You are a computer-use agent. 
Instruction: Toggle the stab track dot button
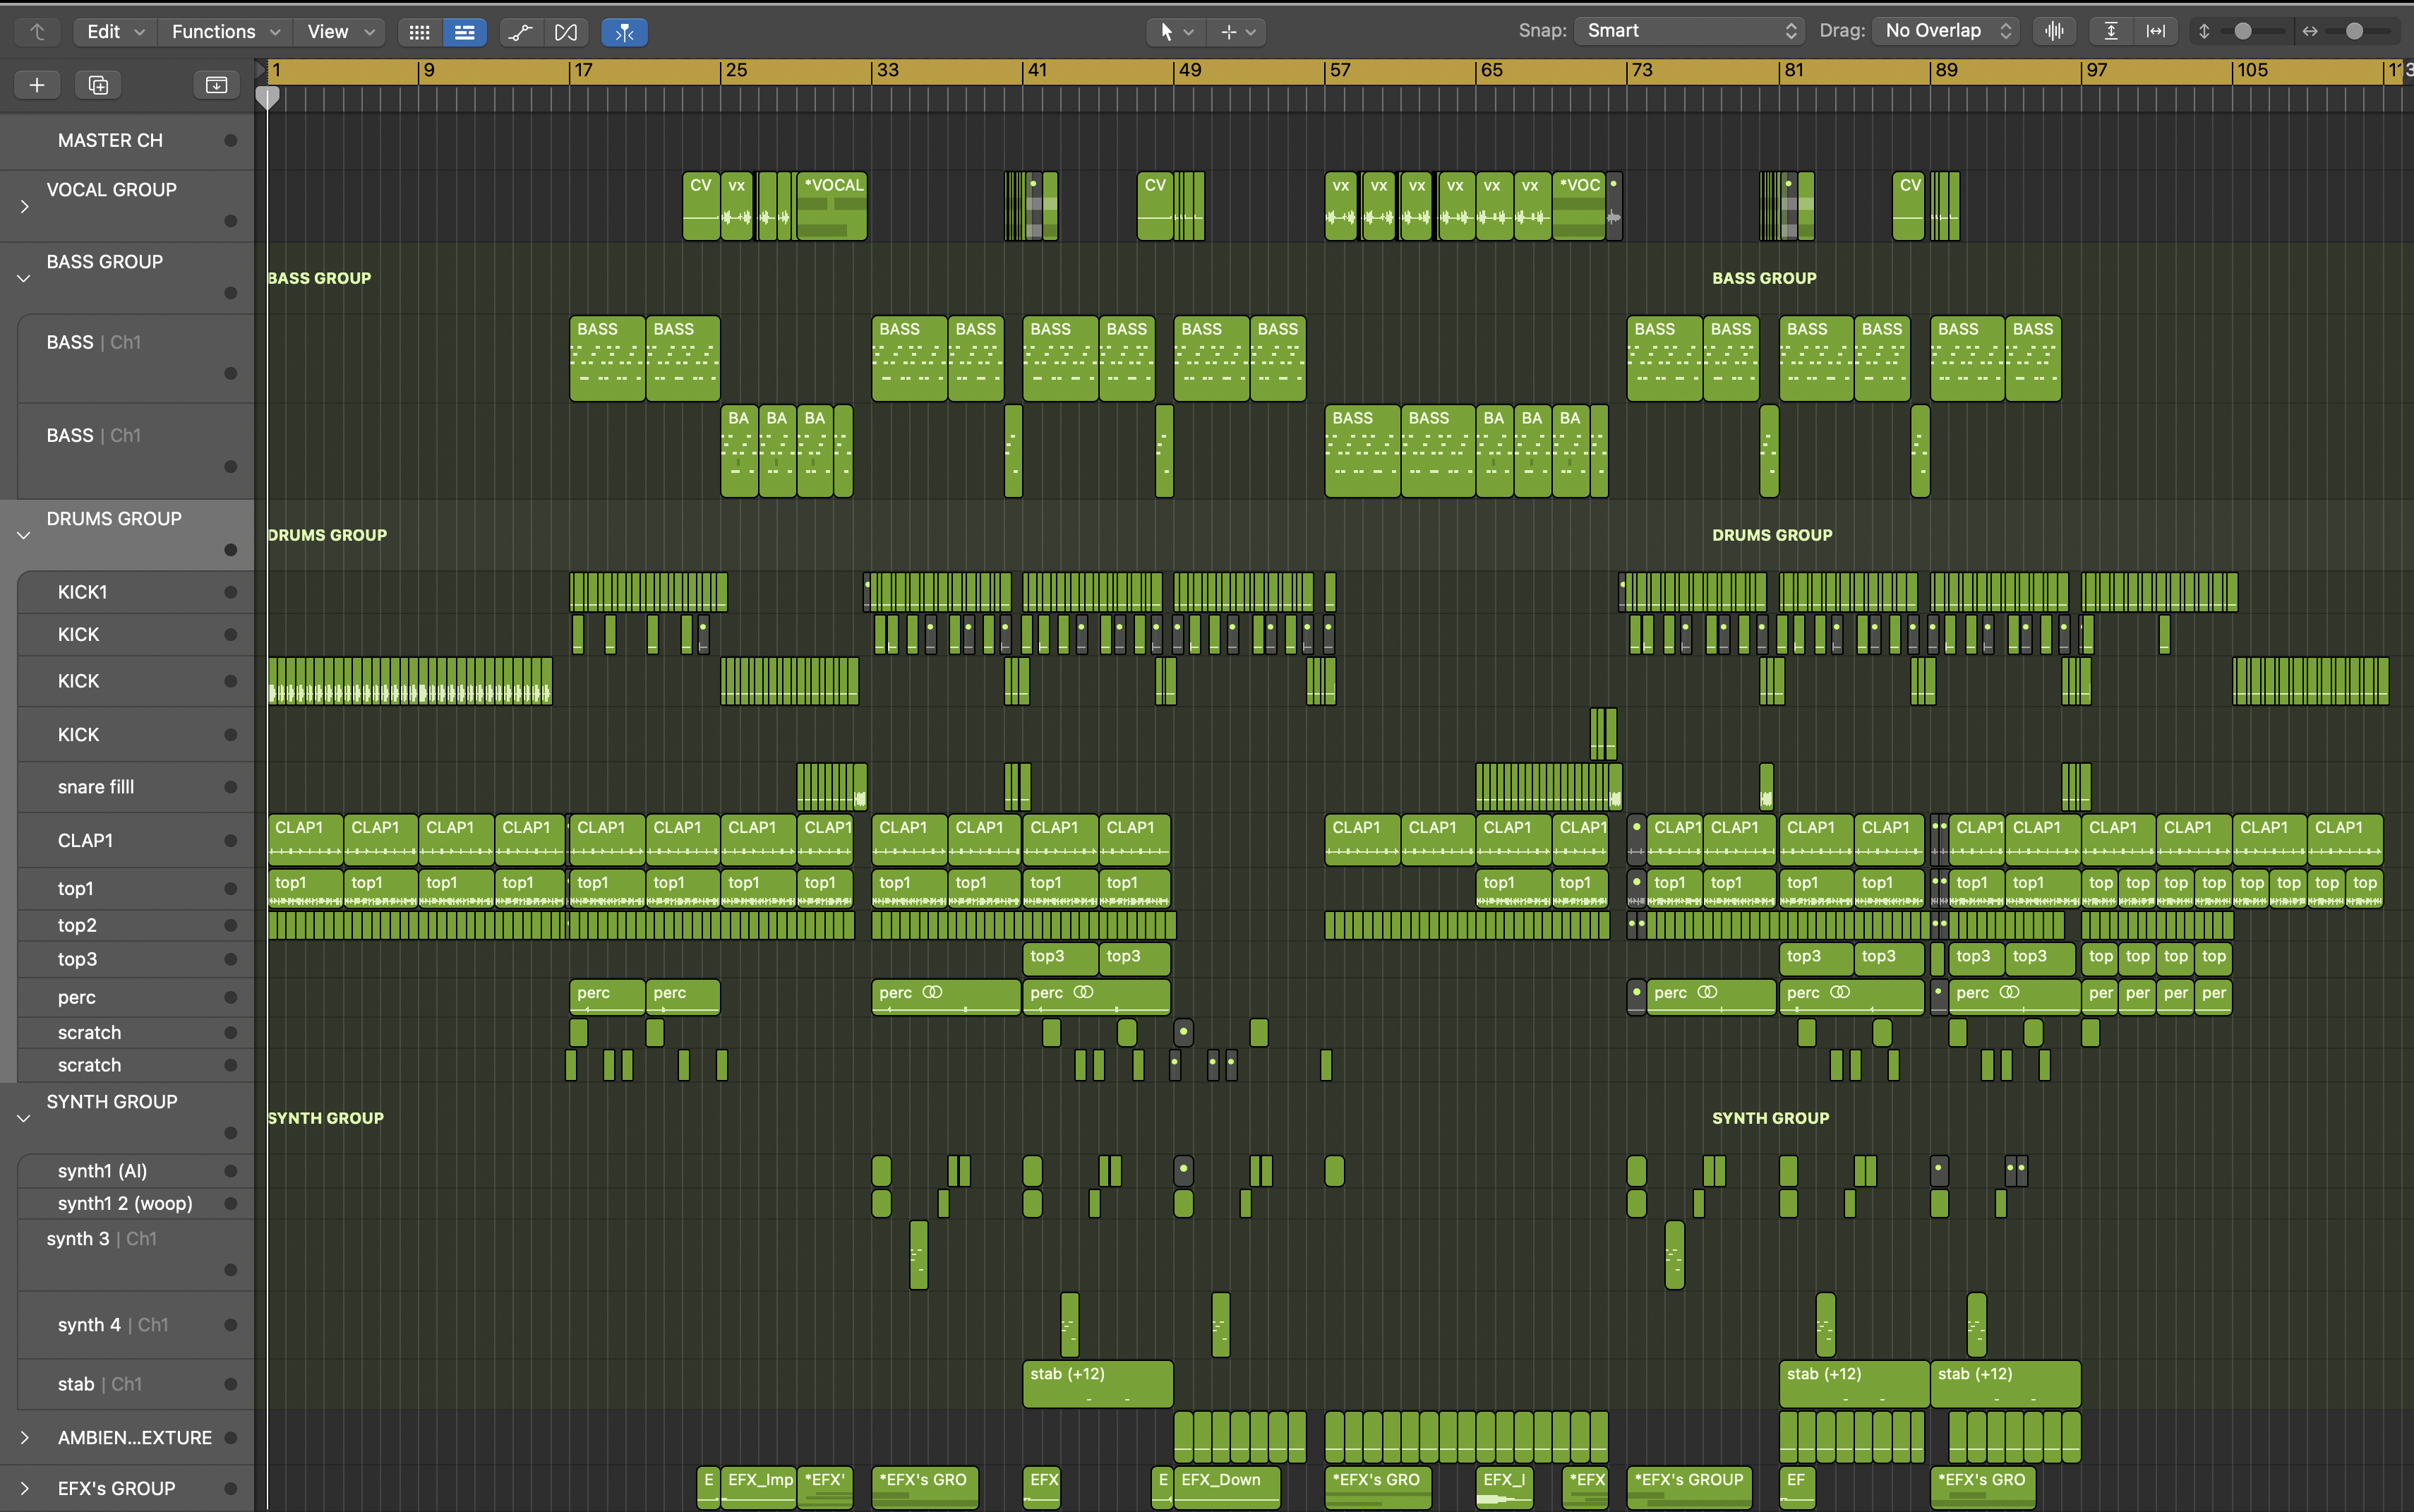pyautogui.click(x=231, y=1385)
